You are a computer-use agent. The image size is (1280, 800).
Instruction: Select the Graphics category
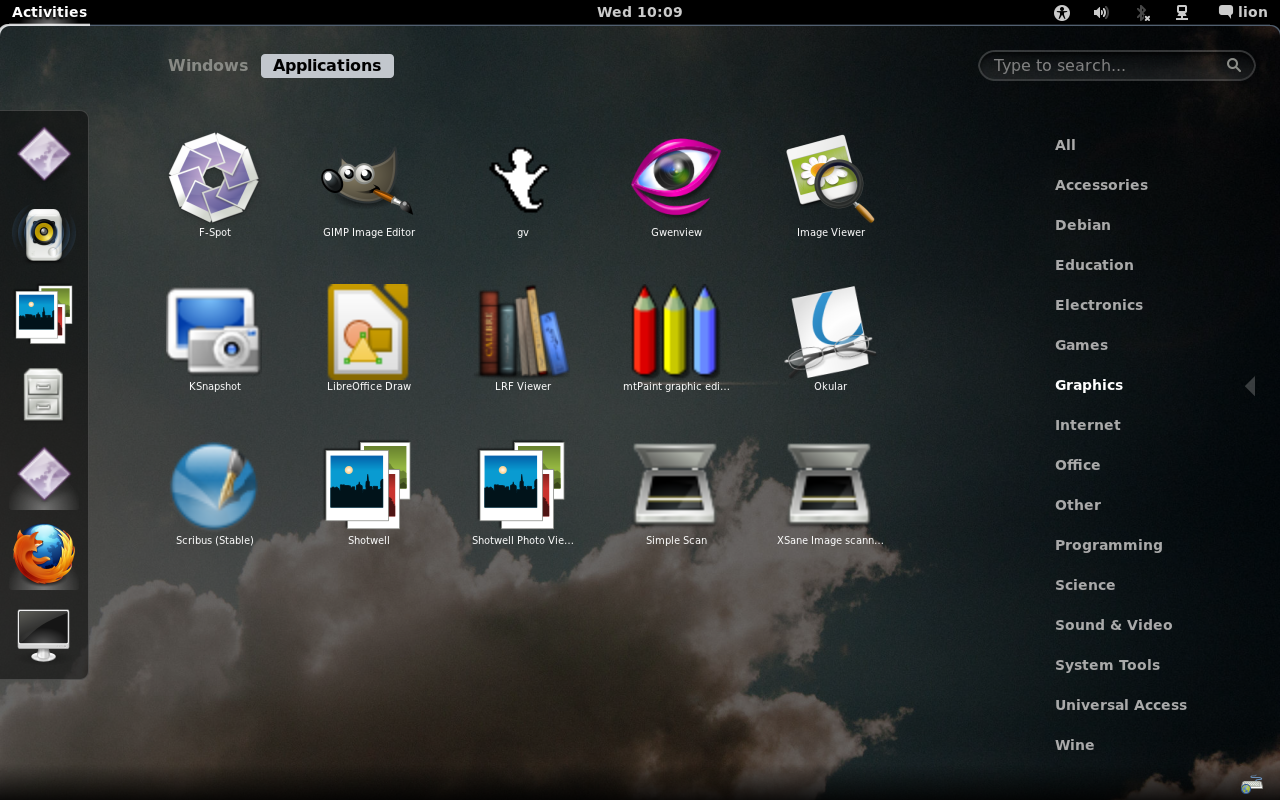coord(1089,385)
